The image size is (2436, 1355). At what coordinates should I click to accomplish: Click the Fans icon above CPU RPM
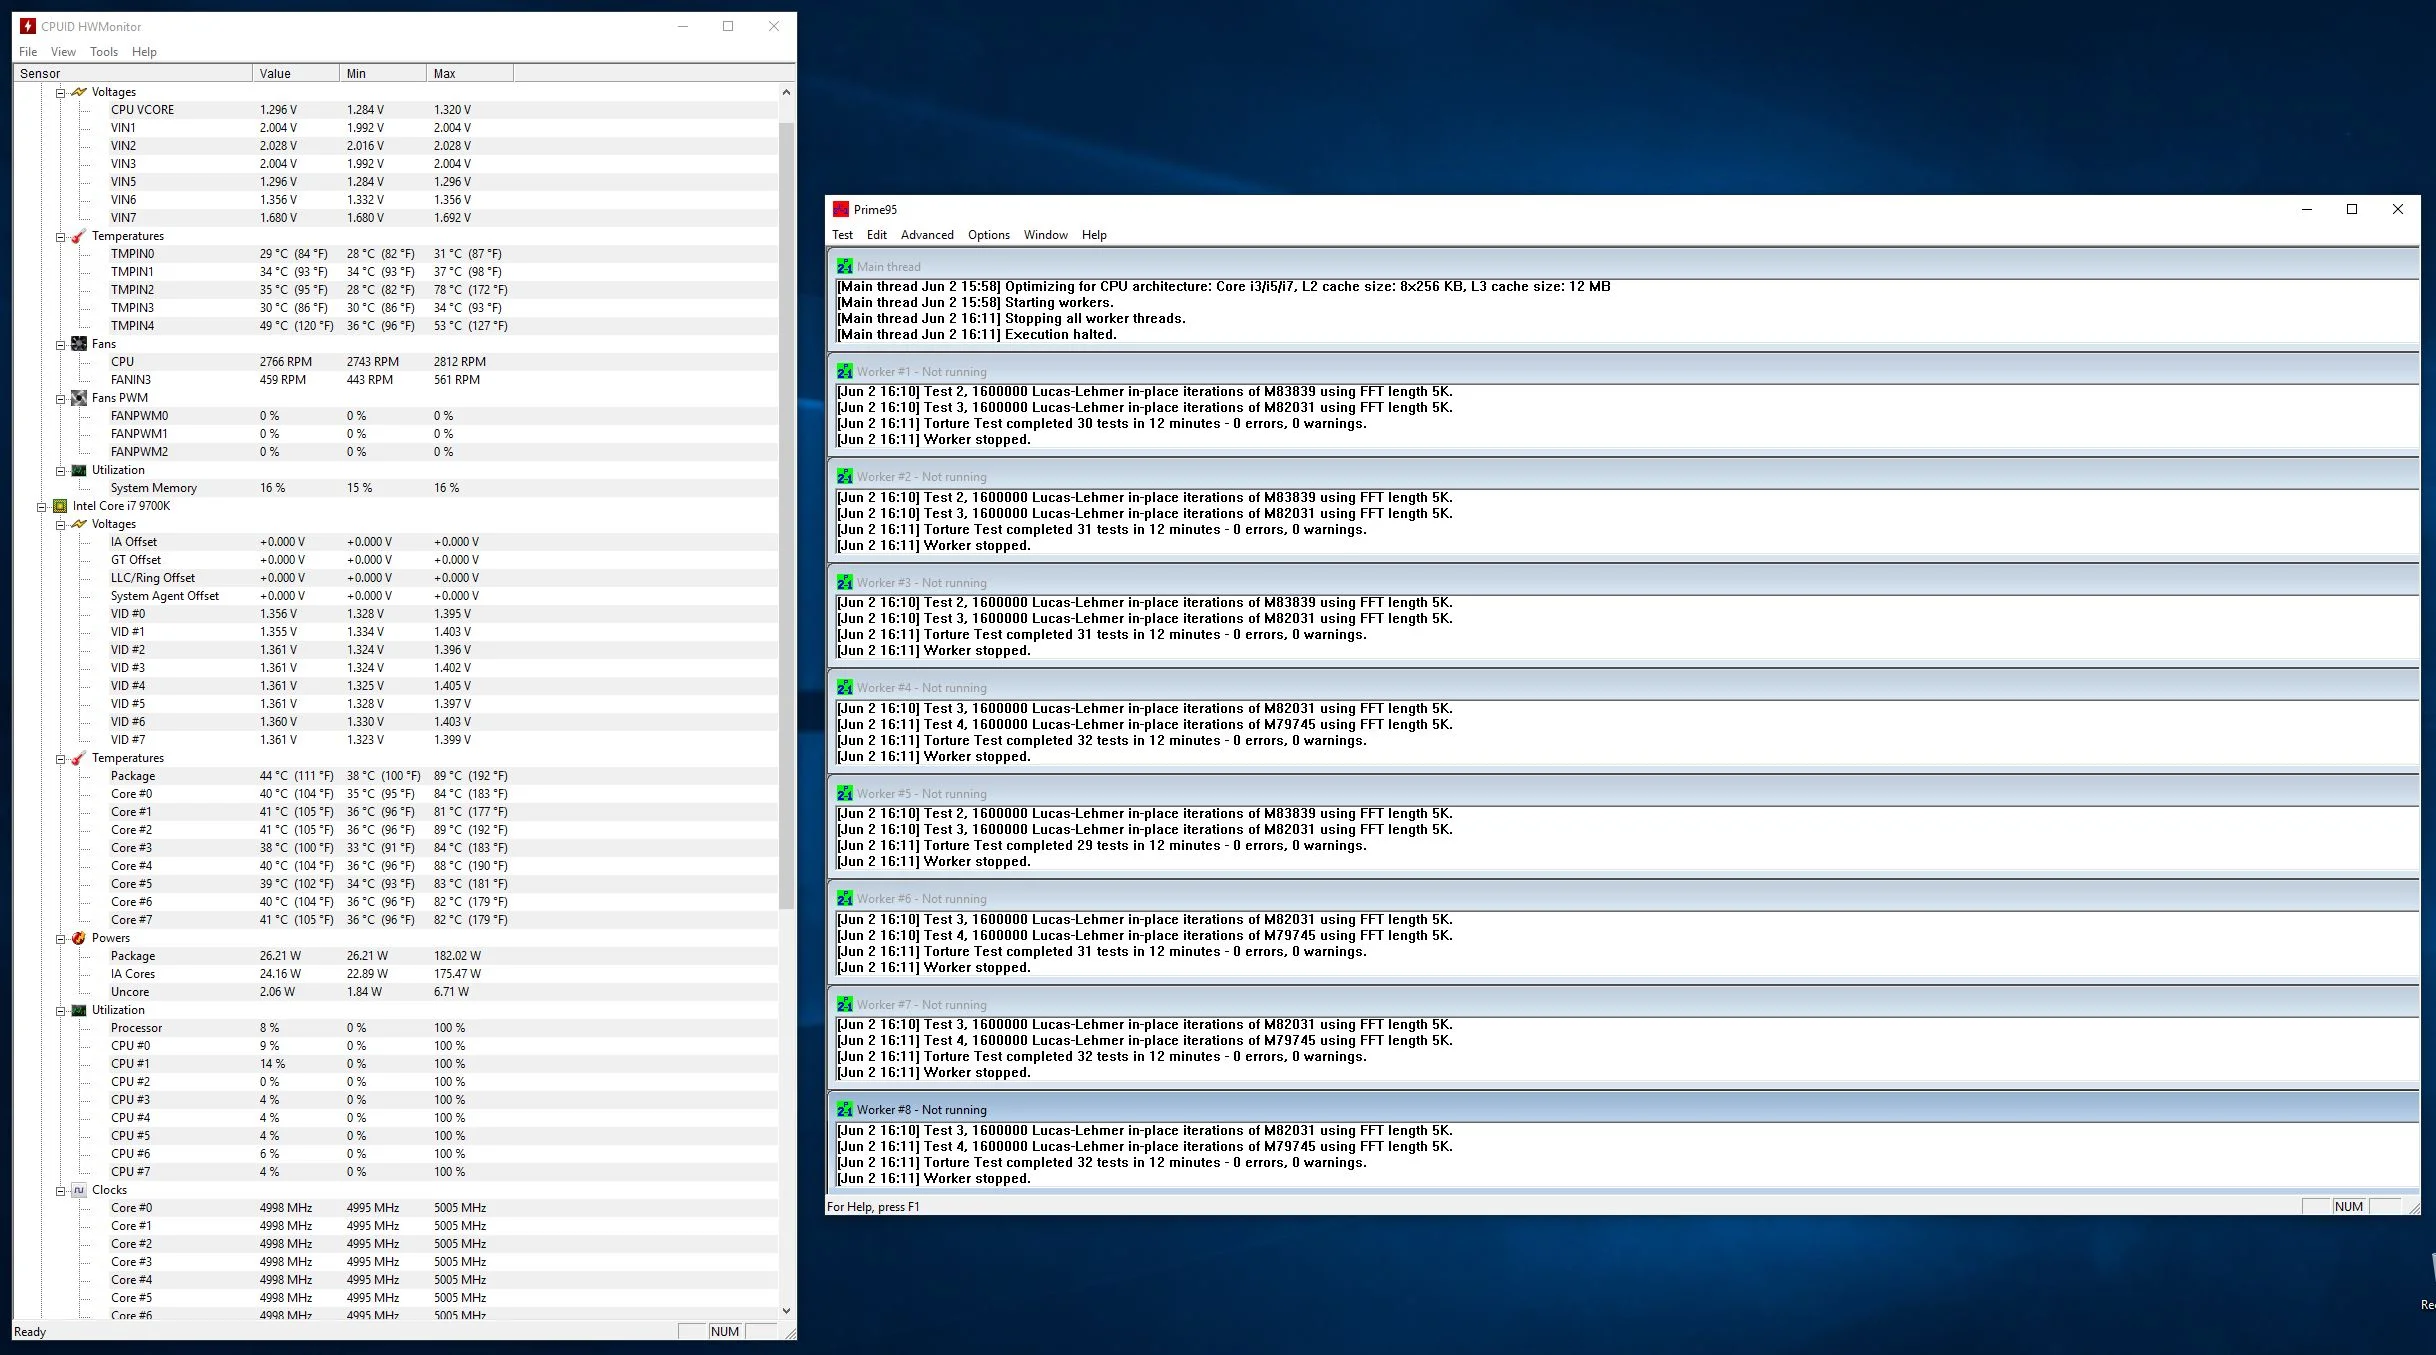tap(79, 344)
